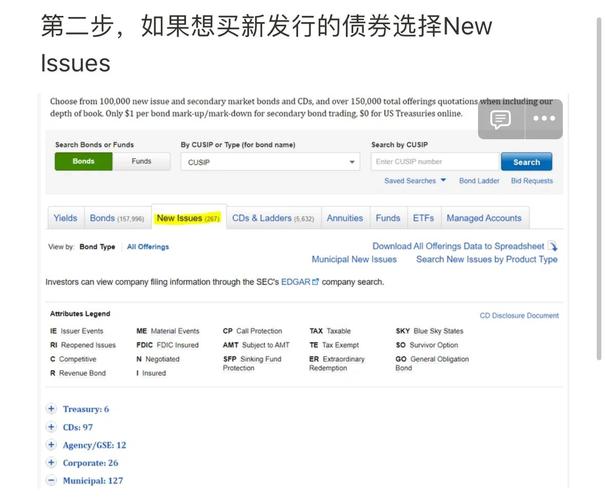Click the Reopened Issues legend entry
Screen dimensions: 606x500
point(83,345)
